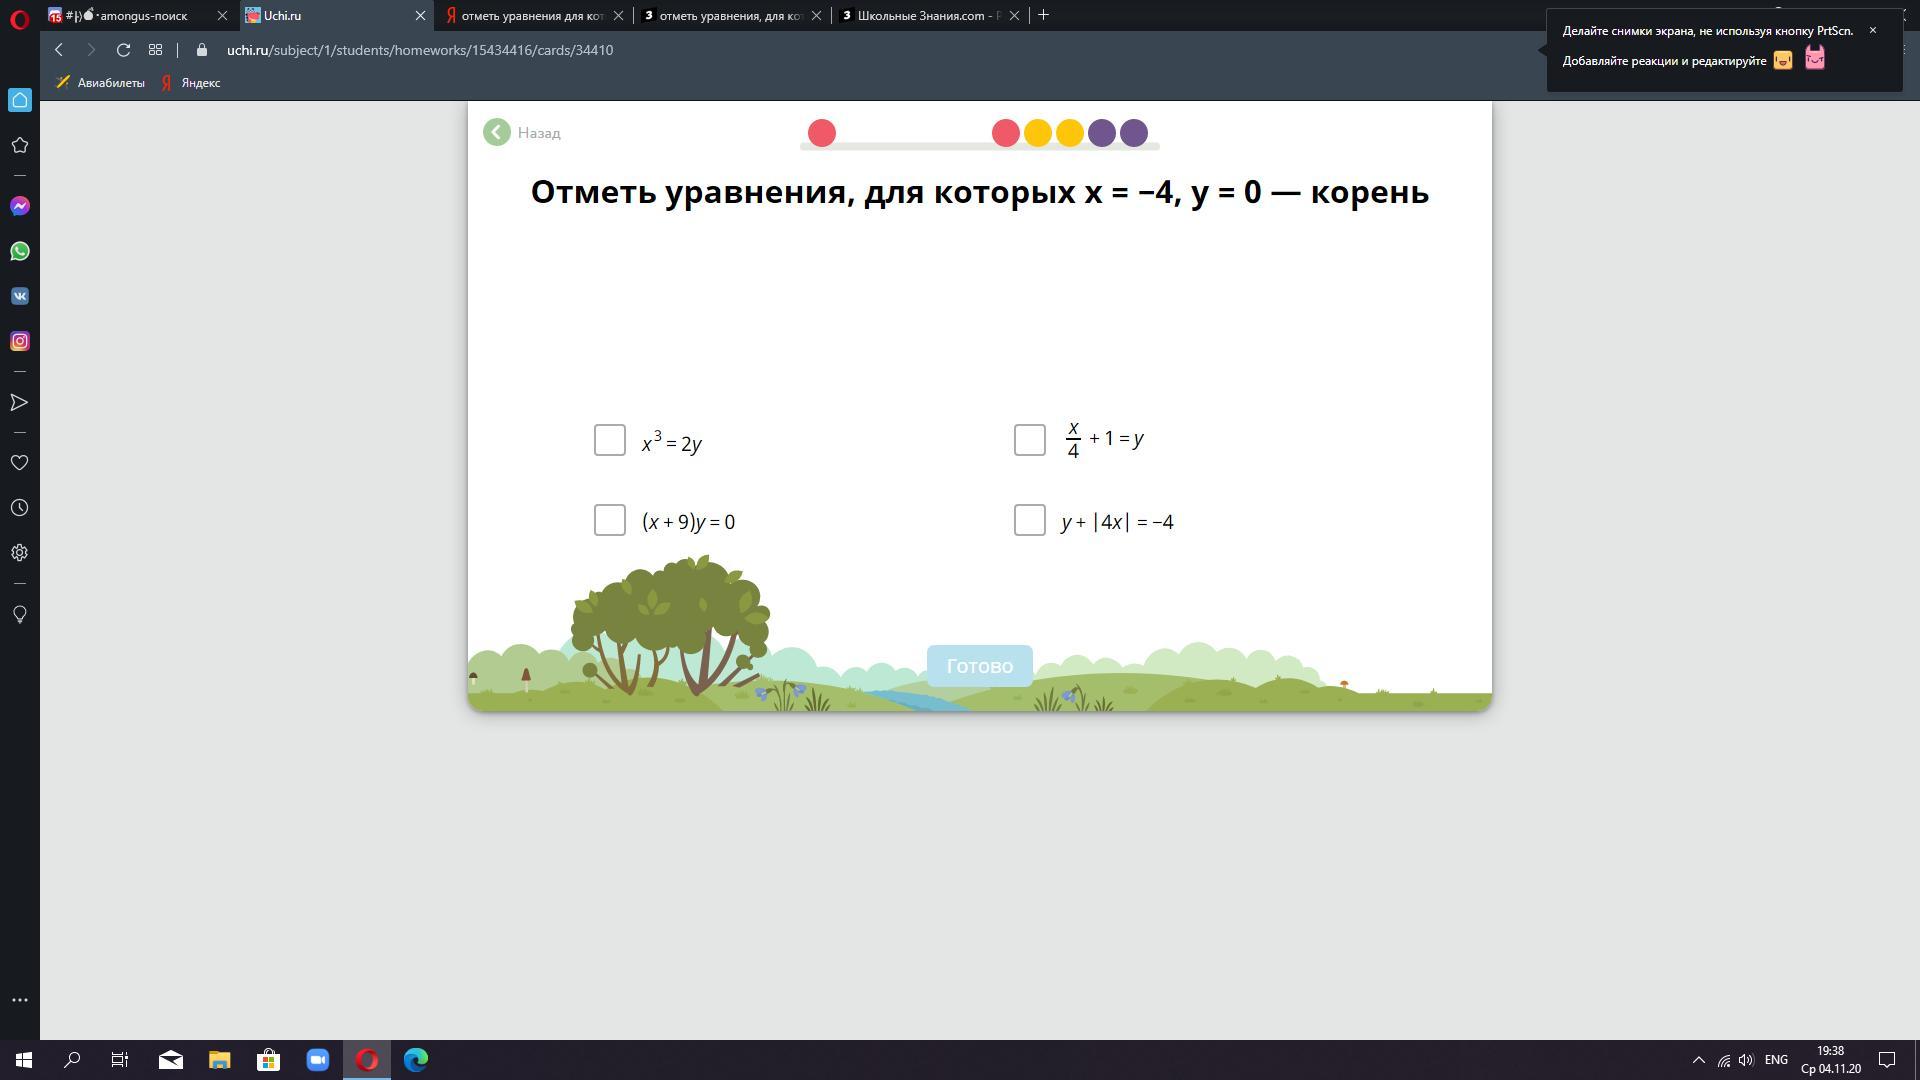1920x1080 pixels.
Task: Open Messenger in the Opera sidebar
Action: click(20, 206)
